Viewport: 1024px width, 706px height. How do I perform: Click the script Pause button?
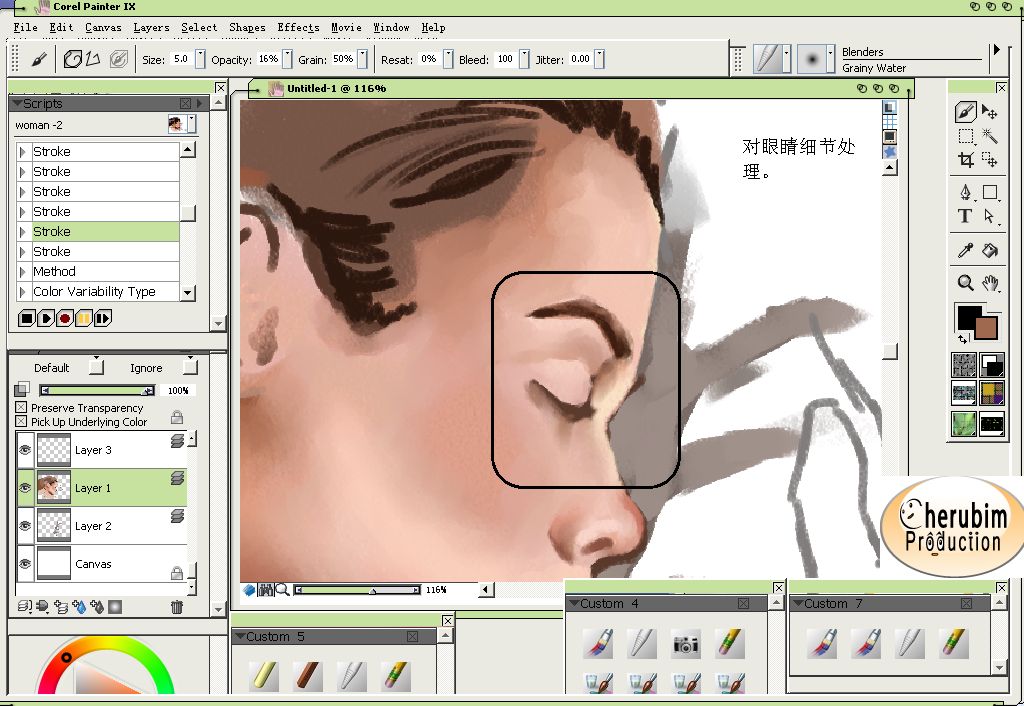[x=84, y=319]
